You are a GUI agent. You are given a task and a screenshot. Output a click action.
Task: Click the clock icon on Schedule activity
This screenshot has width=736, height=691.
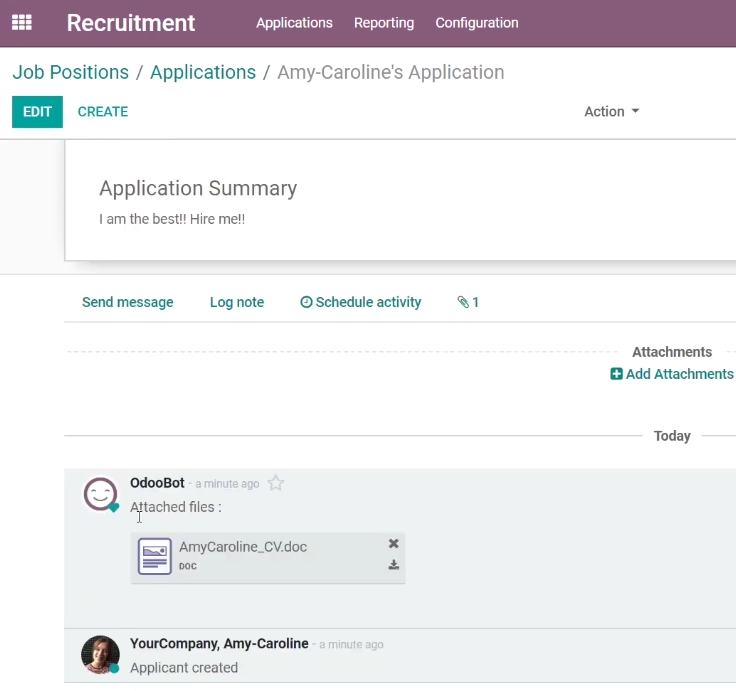tap(306, 302)
